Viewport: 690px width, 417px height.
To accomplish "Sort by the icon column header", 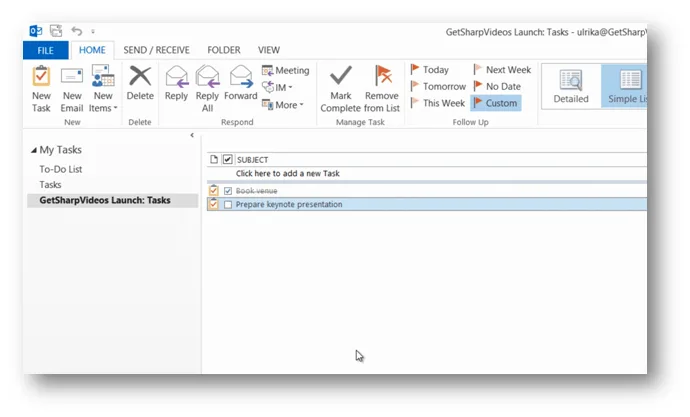I will (214, 159).
